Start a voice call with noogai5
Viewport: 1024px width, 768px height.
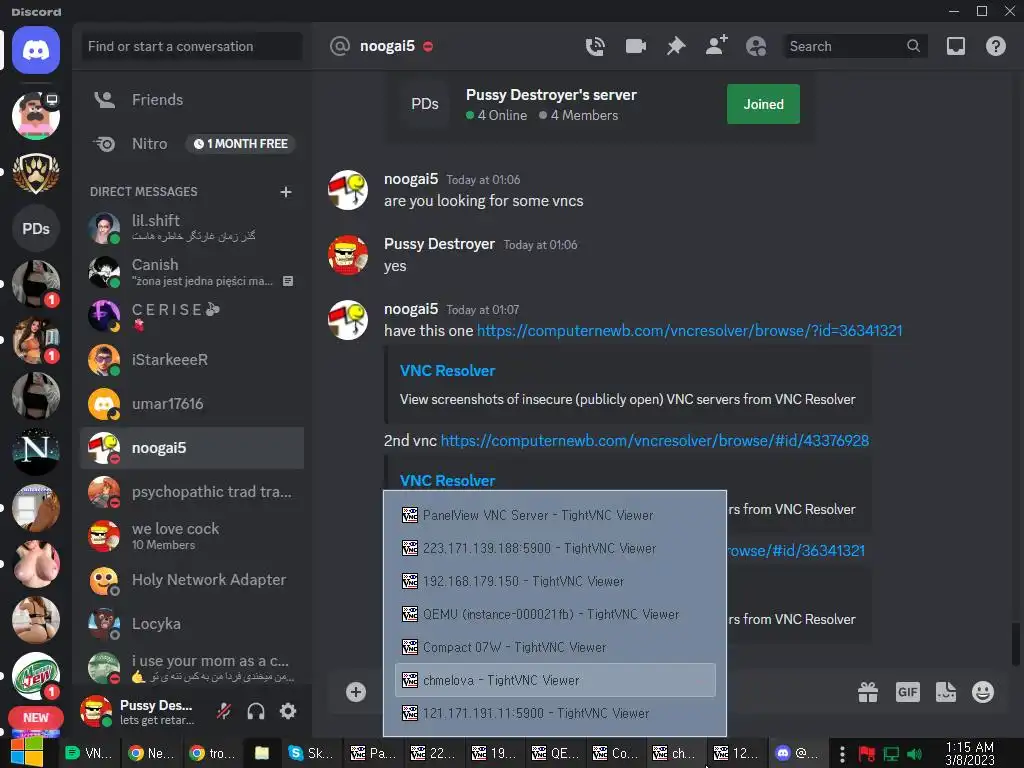click(595, 46)
